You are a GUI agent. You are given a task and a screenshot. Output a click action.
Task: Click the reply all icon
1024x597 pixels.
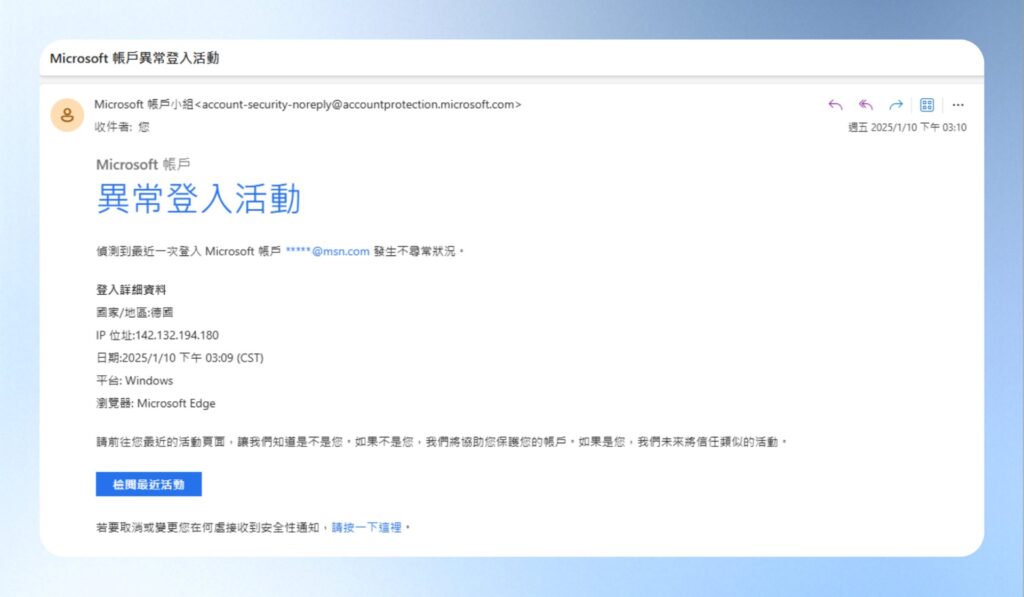click(866, 105)
